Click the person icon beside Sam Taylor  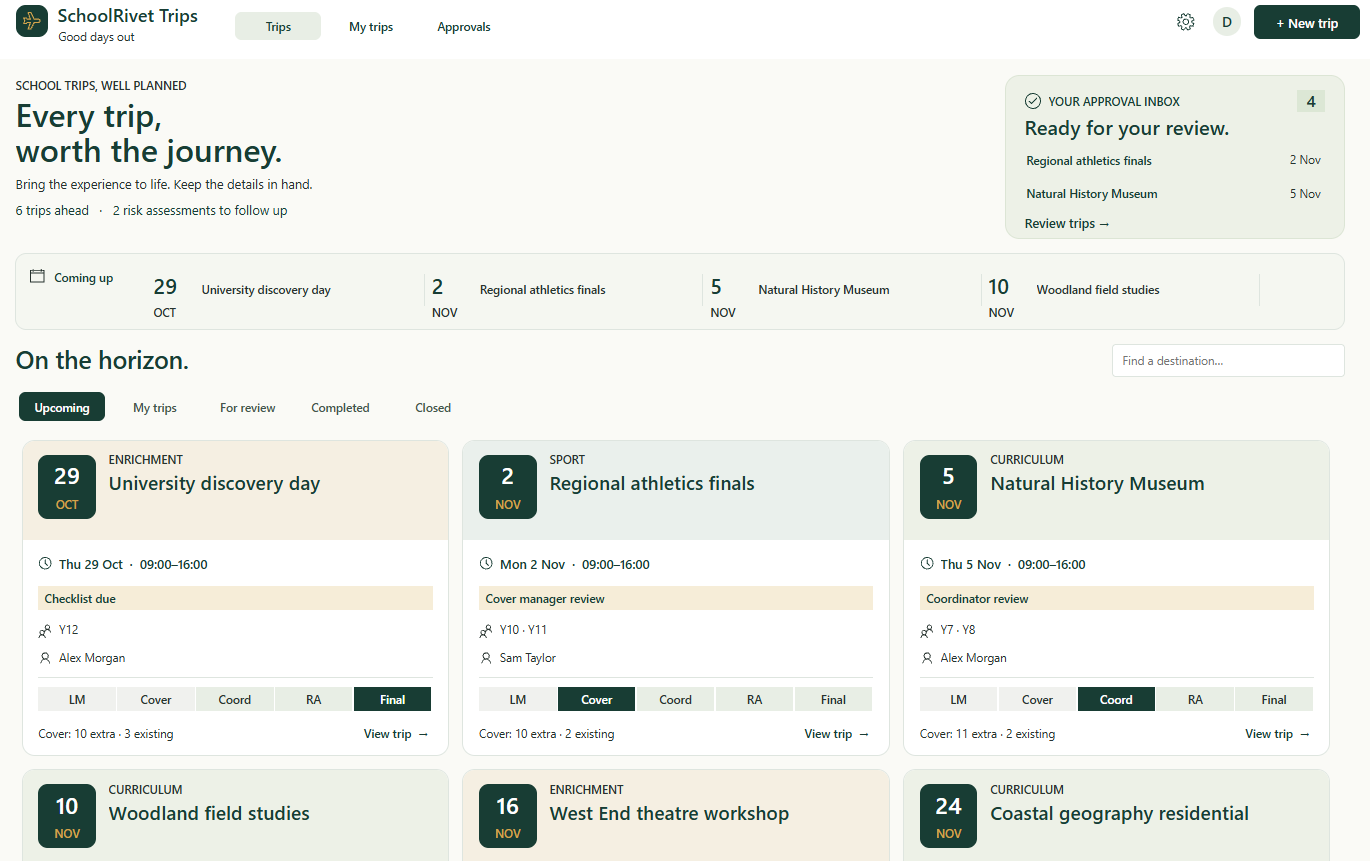coord(486,658)
